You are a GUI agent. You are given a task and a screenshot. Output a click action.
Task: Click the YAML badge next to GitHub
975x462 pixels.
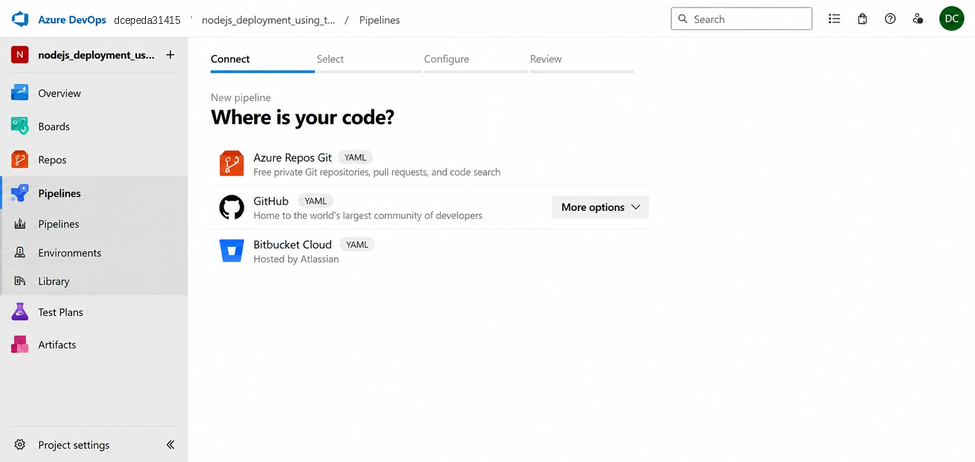pyautogui.click(x=316, y=201)
